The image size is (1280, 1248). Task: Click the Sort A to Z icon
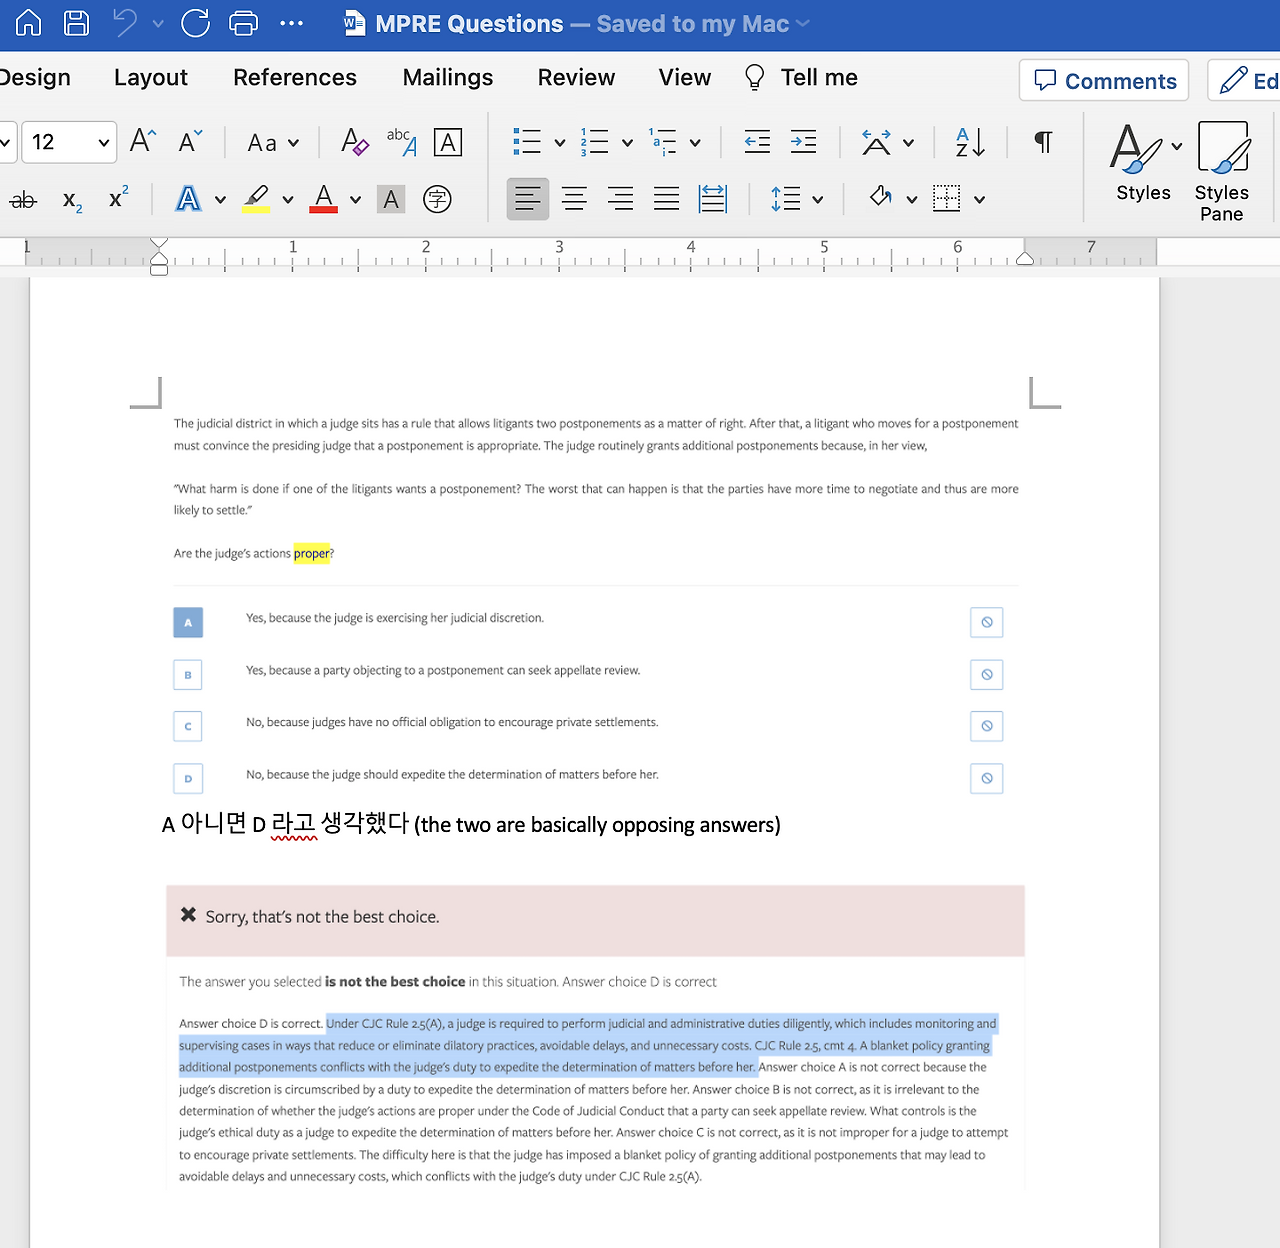pos(970,142)
